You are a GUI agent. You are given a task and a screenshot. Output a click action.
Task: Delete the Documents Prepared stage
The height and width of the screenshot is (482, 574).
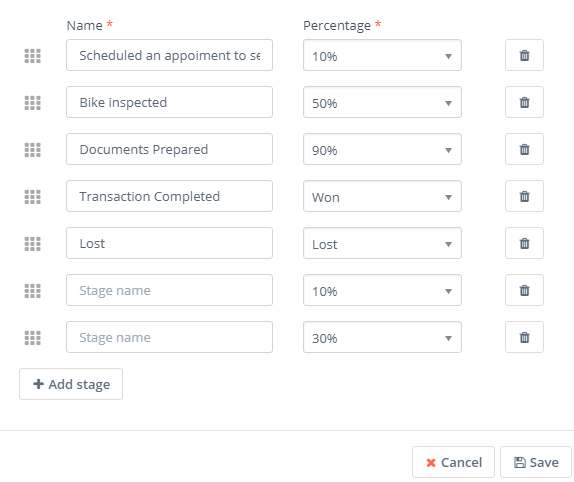click(x=524, y=149)
